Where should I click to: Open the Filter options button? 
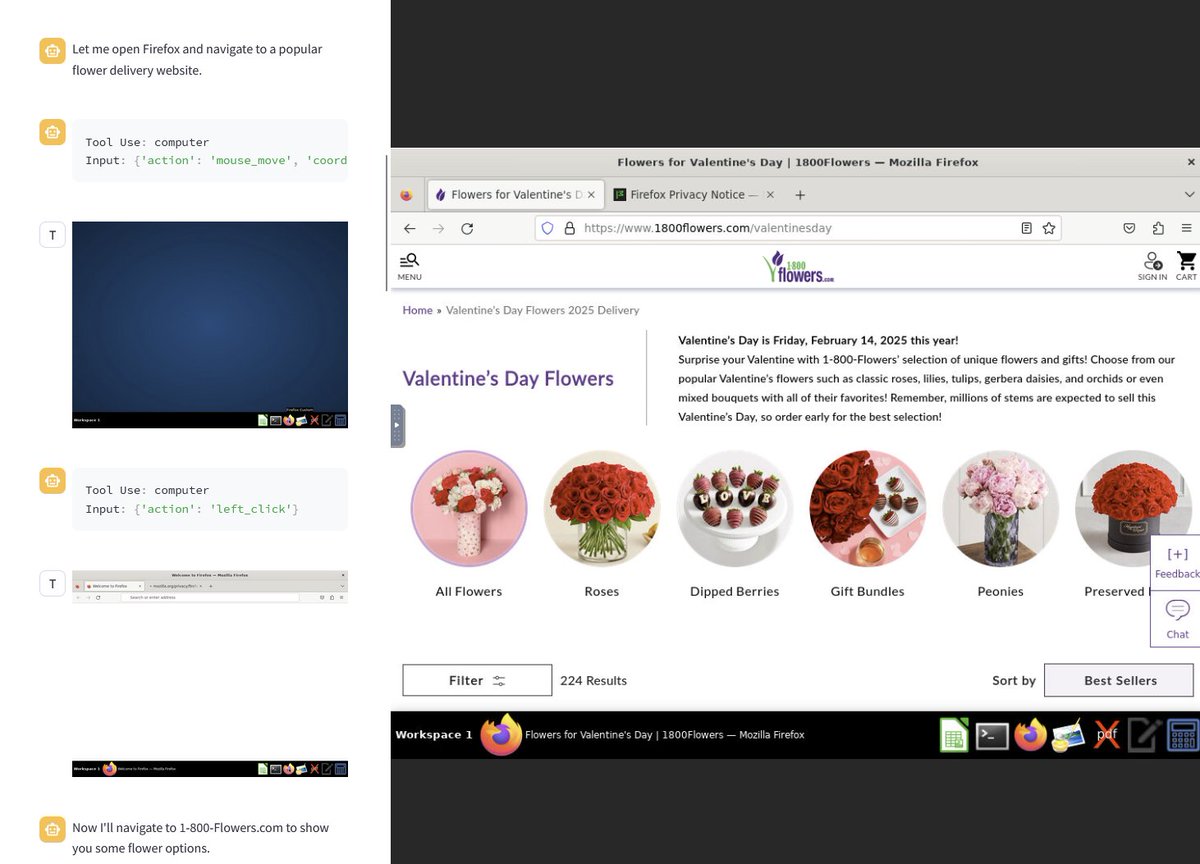[x=477, y=680]
